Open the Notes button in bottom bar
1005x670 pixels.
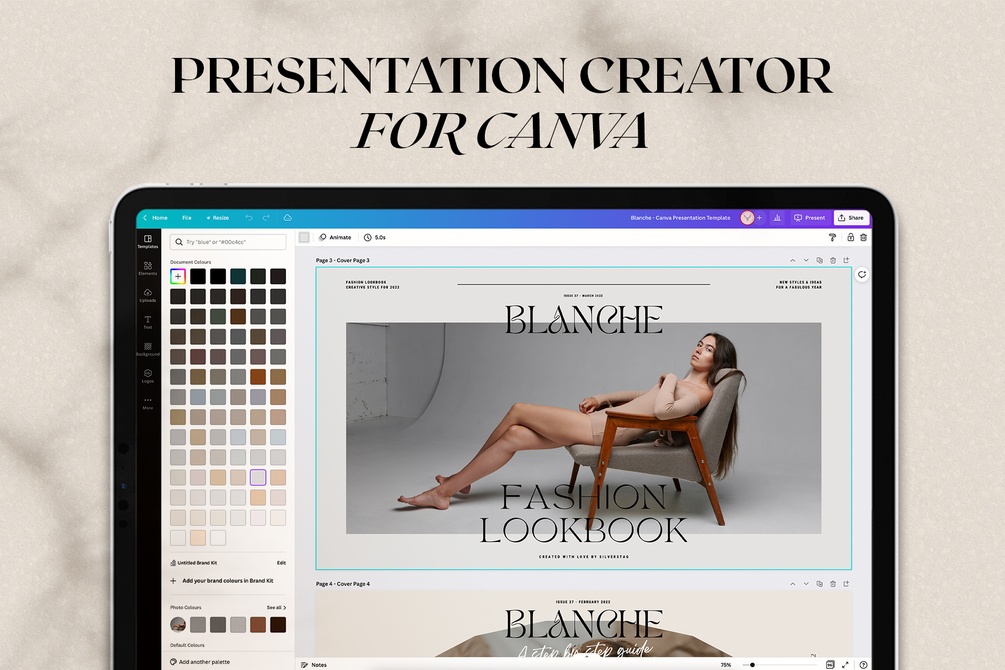click(x=314, y=665)
